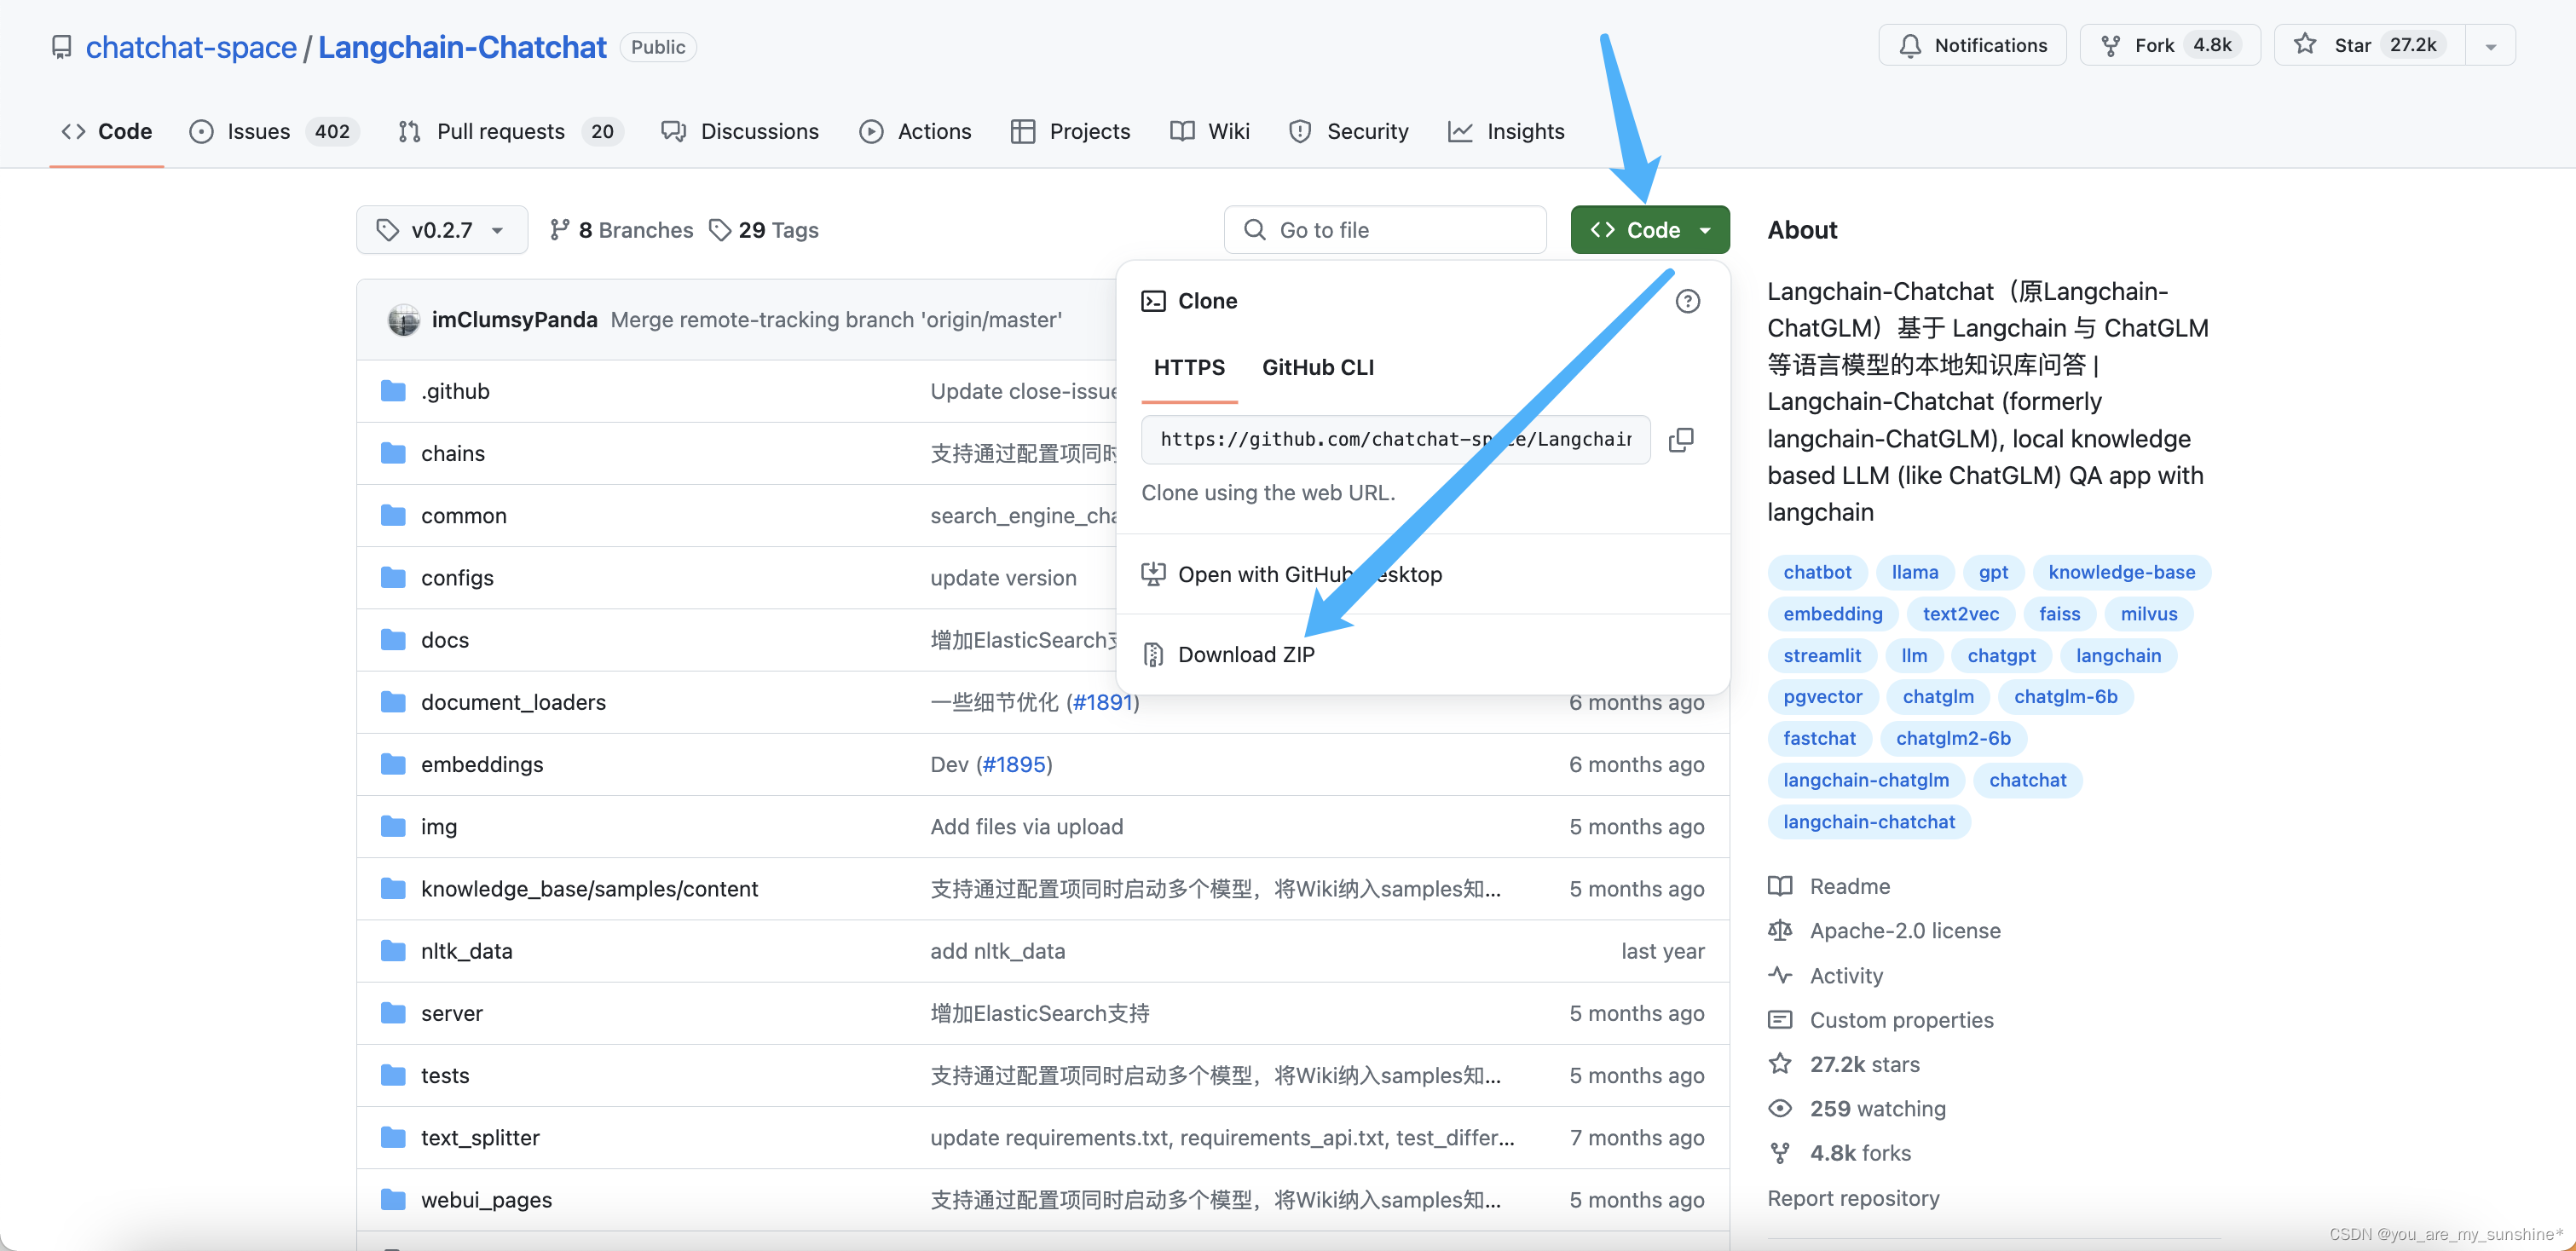Click the Notifications bell button
Image resolution: width=2576 pixels, height=1251 pixels.
coord(1972,45)
